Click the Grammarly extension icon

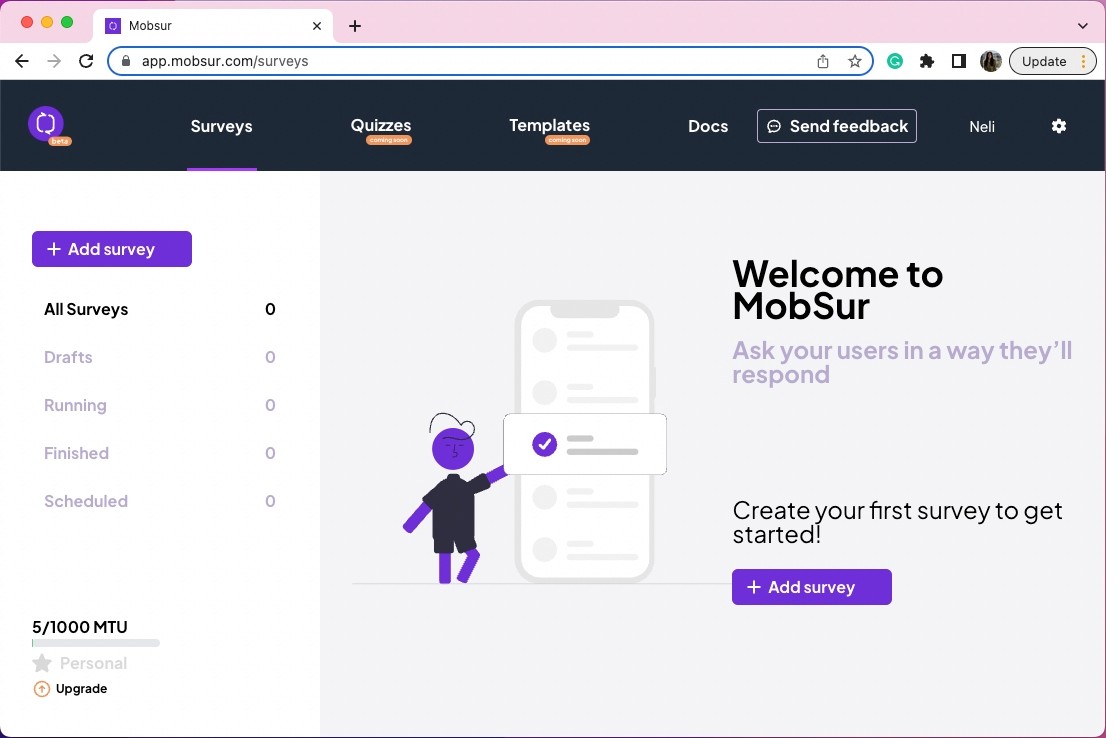pos(894,61)
